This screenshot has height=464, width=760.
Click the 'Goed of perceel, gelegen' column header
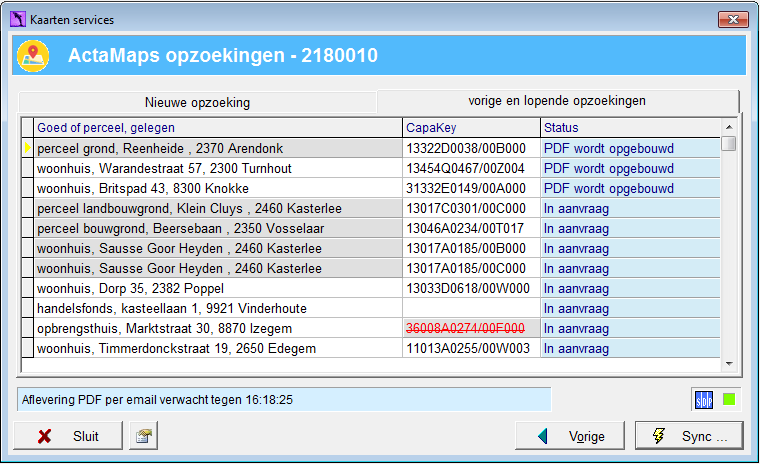point(218,128)
